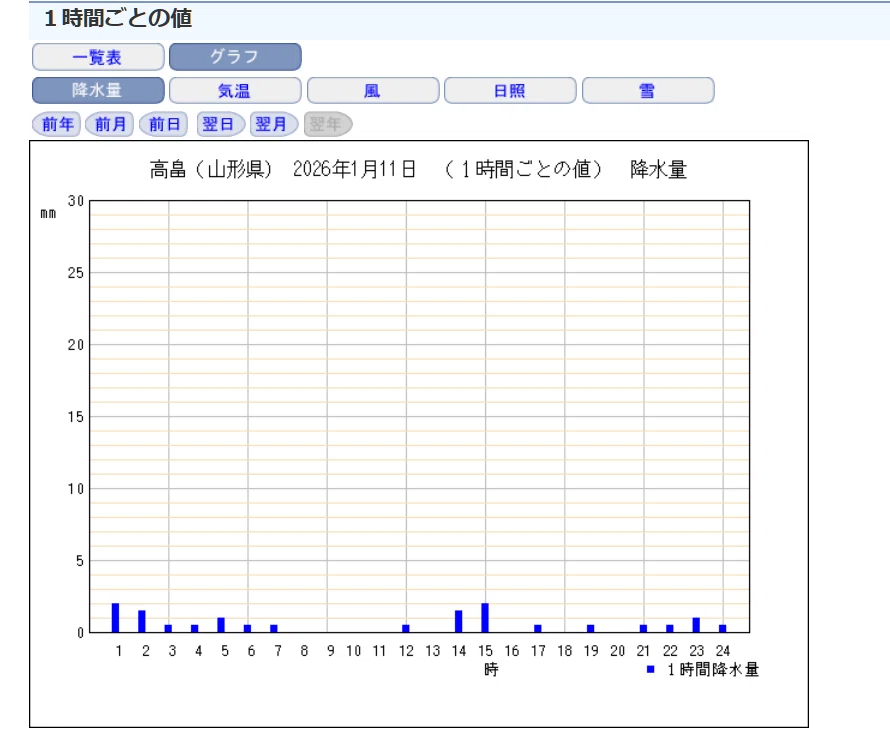The height and width of the screenshot is (738, 890).
Task: Click the blue legend square for 1時間降水量
Action: point(650,669)
